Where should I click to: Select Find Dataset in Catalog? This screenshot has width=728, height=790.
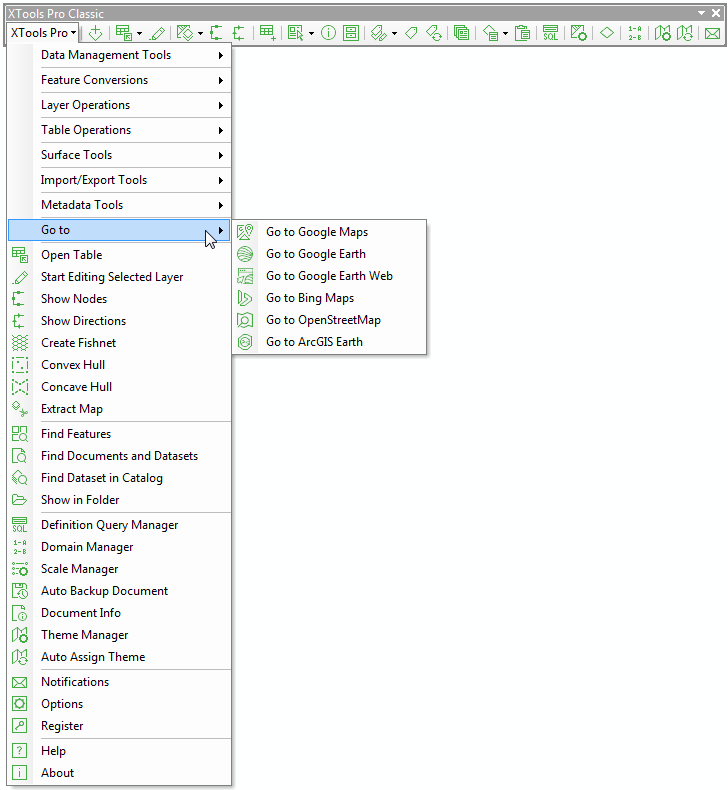[x=119, y=478]
